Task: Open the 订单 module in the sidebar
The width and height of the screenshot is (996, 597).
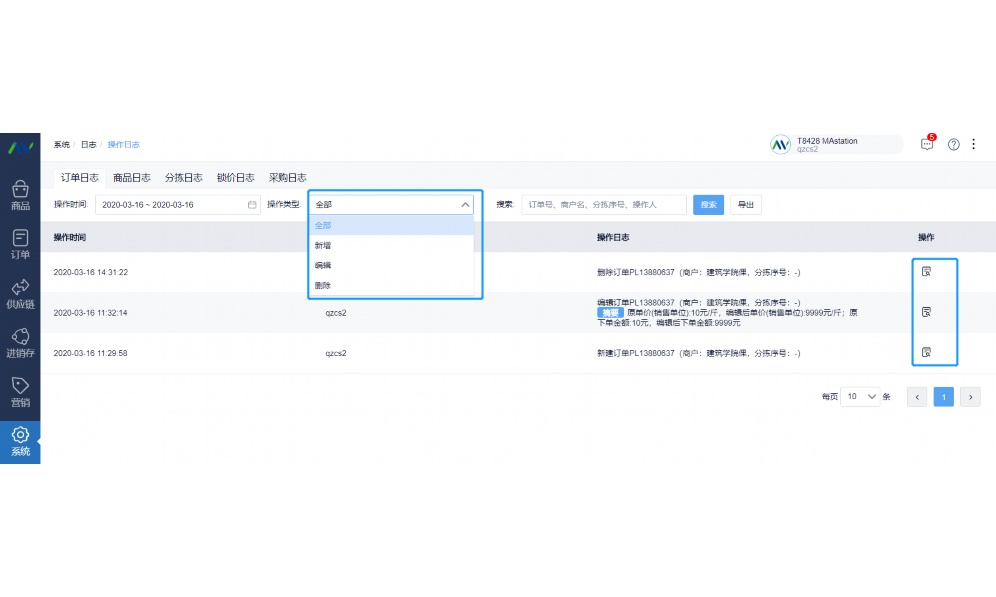Action: (x=20, y=245)
